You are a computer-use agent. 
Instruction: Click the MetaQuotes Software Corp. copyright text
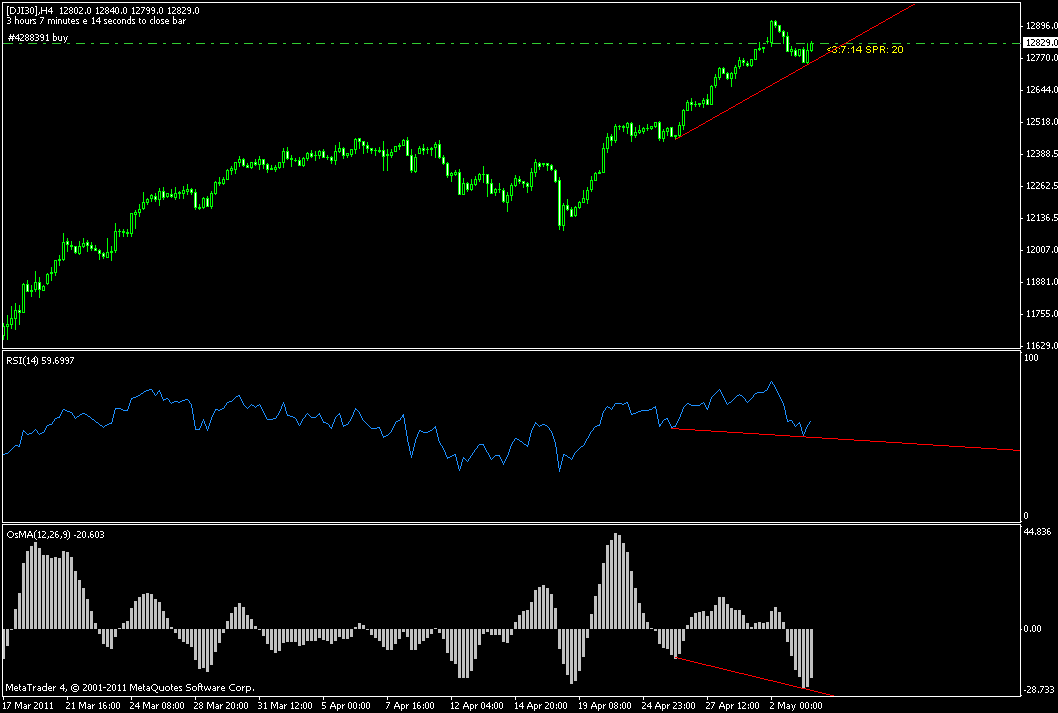[x=130, y=688]
